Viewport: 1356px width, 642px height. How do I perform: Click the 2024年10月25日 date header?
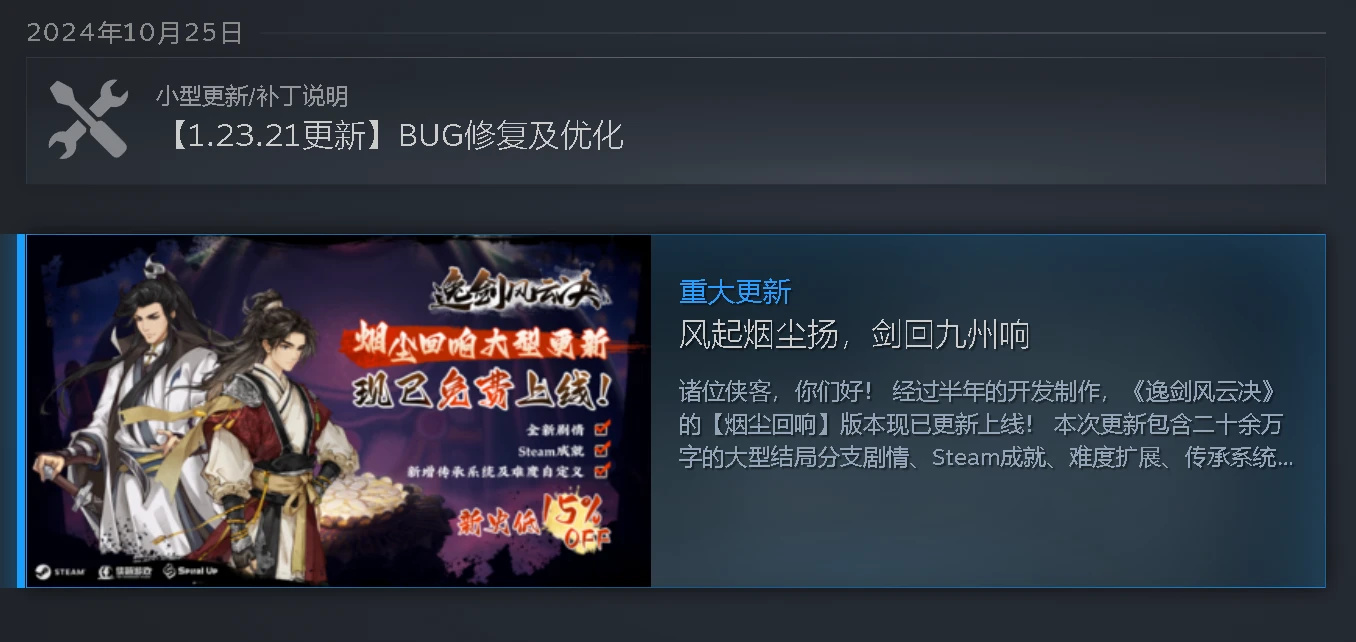pyautogui.click(x=135, y=32)
